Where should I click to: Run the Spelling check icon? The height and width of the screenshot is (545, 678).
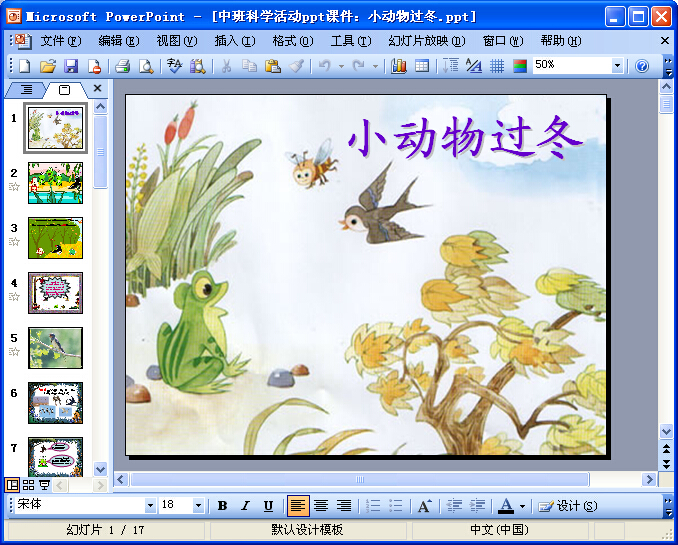[175, 66]
